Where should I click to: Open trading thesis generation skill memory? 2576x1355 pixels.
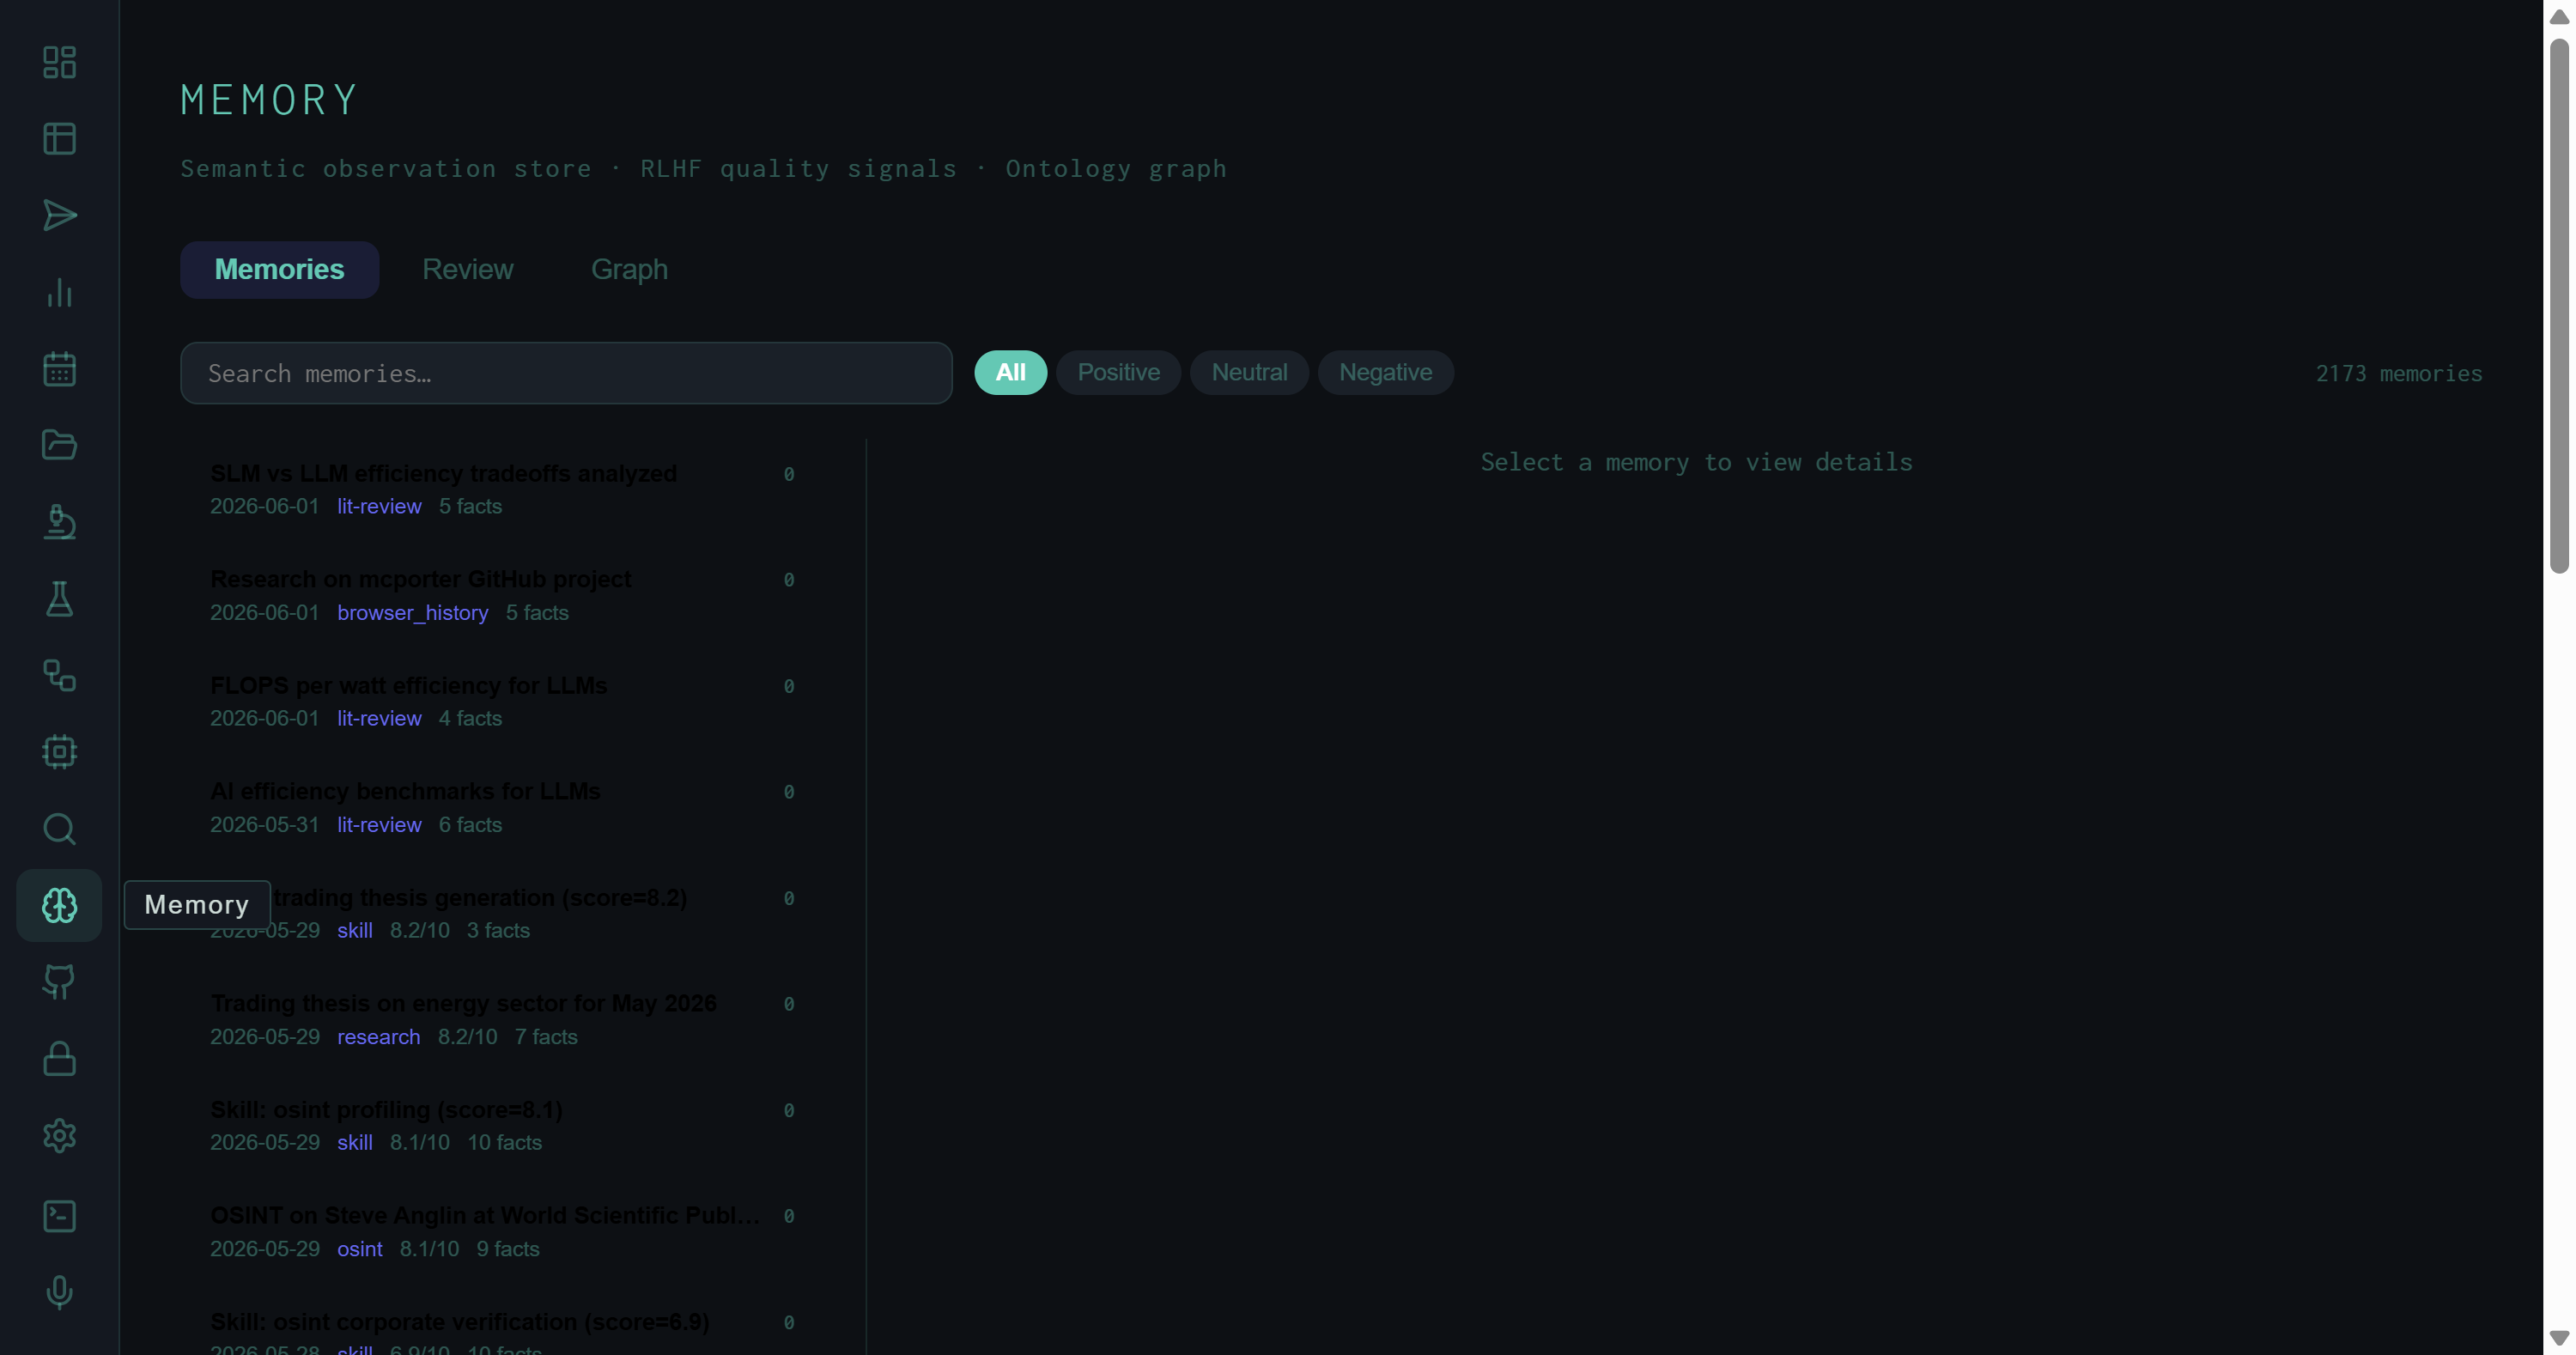[x=503, y=914]
